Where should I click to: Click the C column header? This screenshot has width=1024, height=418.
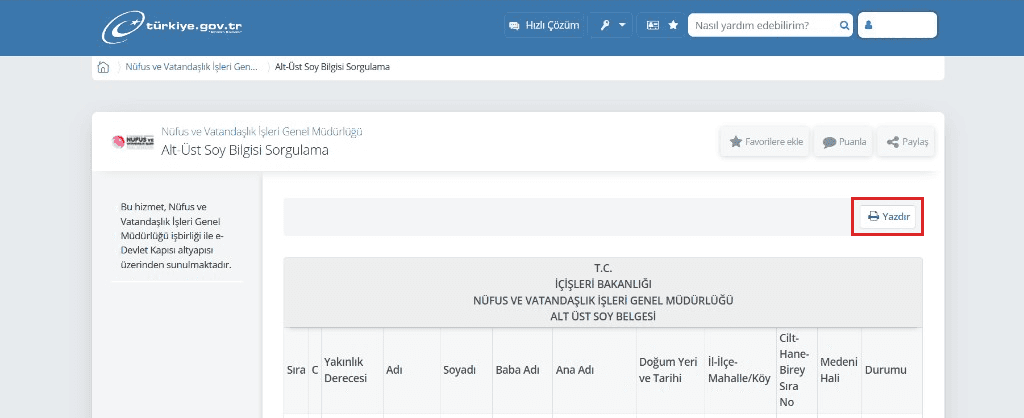click(x=315, y=370)
